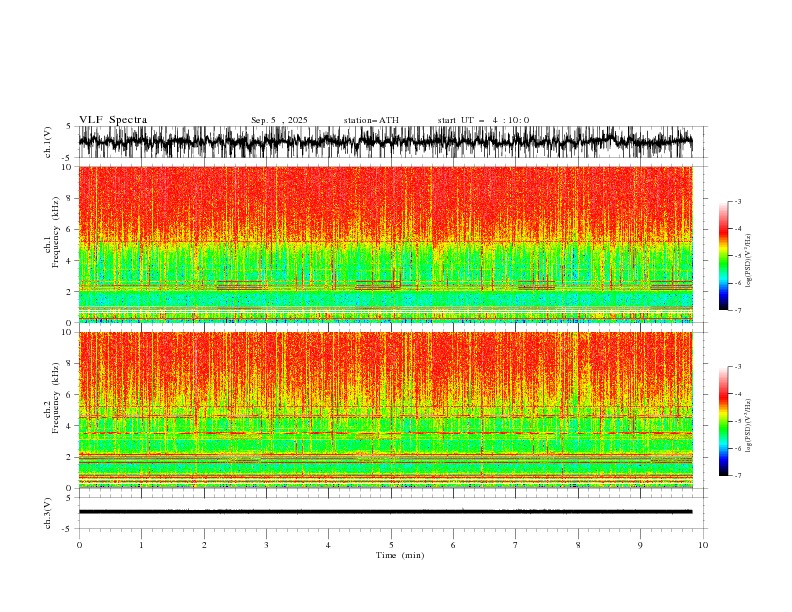Screen dimensions: 792x612
Task: Click the upper colorbar 'log(PSD)(V²/Hz)' label
Action: [x=748, y=261]
